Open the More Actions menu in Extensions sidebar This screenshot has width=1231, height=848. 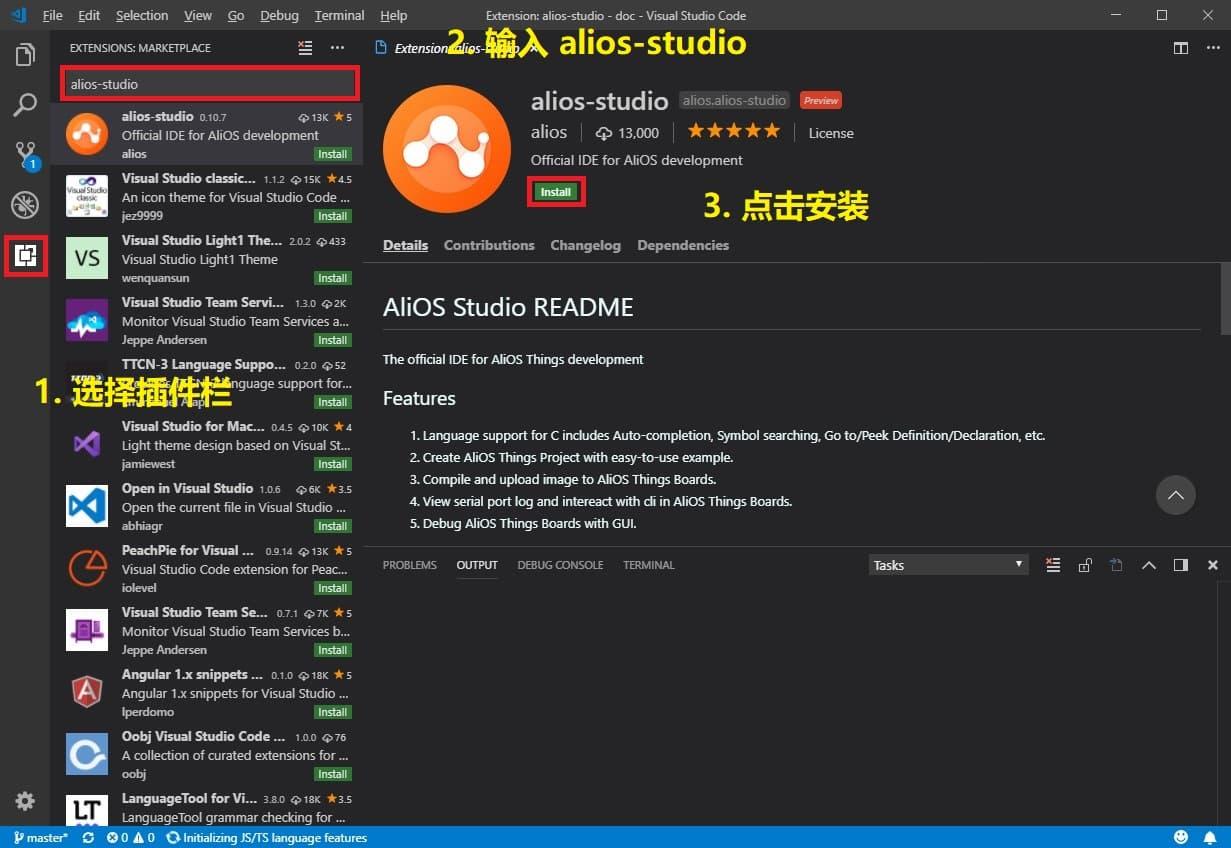click(x=335, y=47)
